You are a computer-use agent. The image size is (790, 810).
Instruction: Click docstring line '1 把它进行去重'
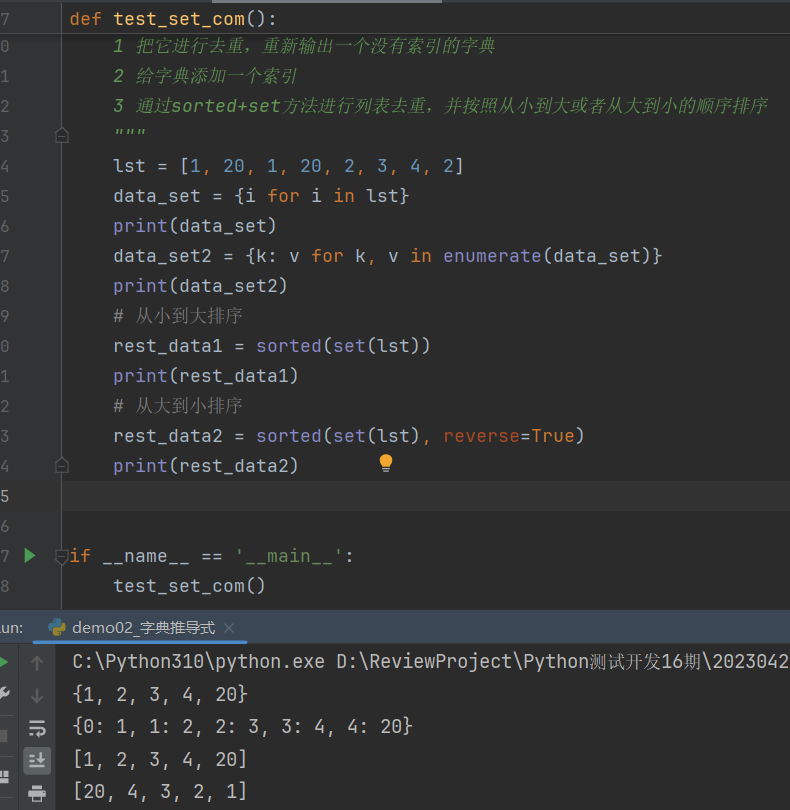coord(304,46)
